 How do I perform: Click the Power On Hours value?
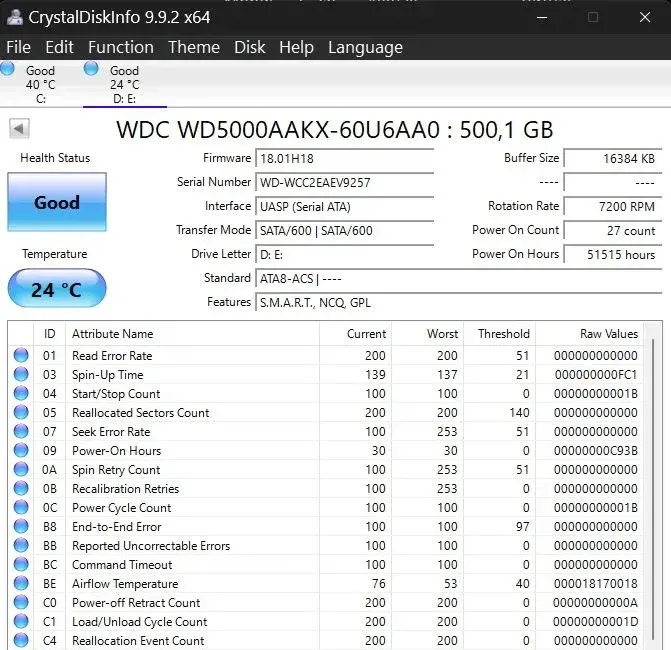pyautogui.click(x=613, y=255)
